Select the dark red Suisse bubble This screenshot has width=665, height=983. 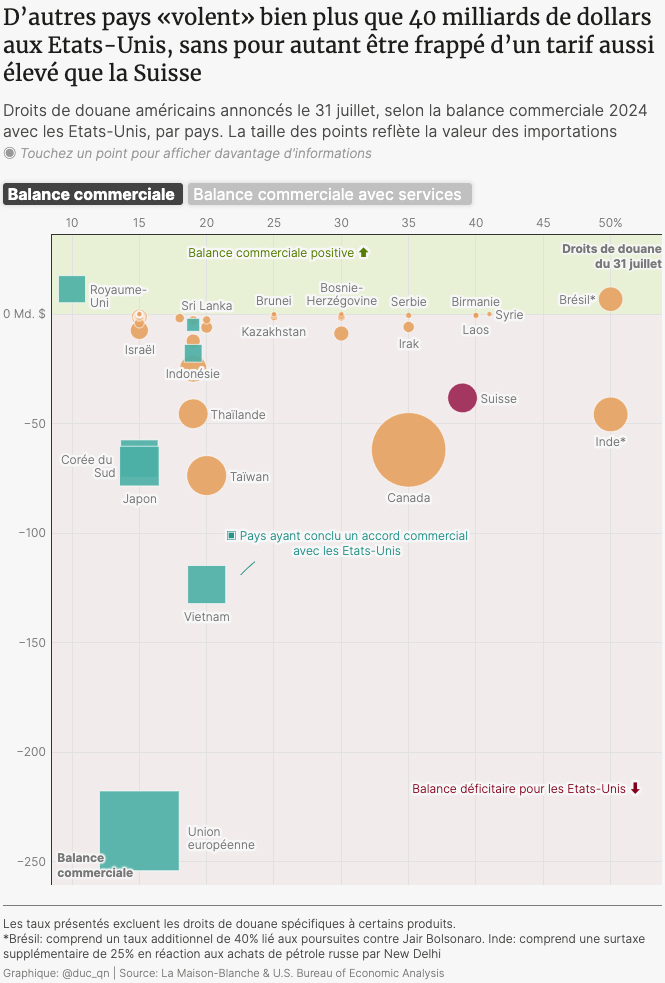(461, 397)
